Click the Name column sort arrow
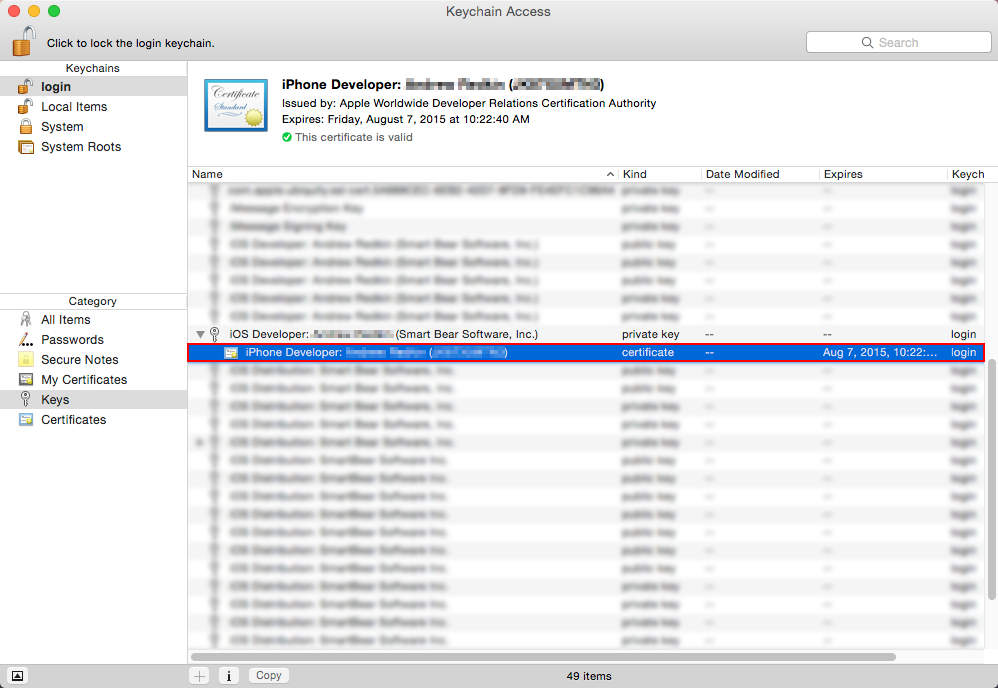 pyautogui.click(x=610, y=174)
